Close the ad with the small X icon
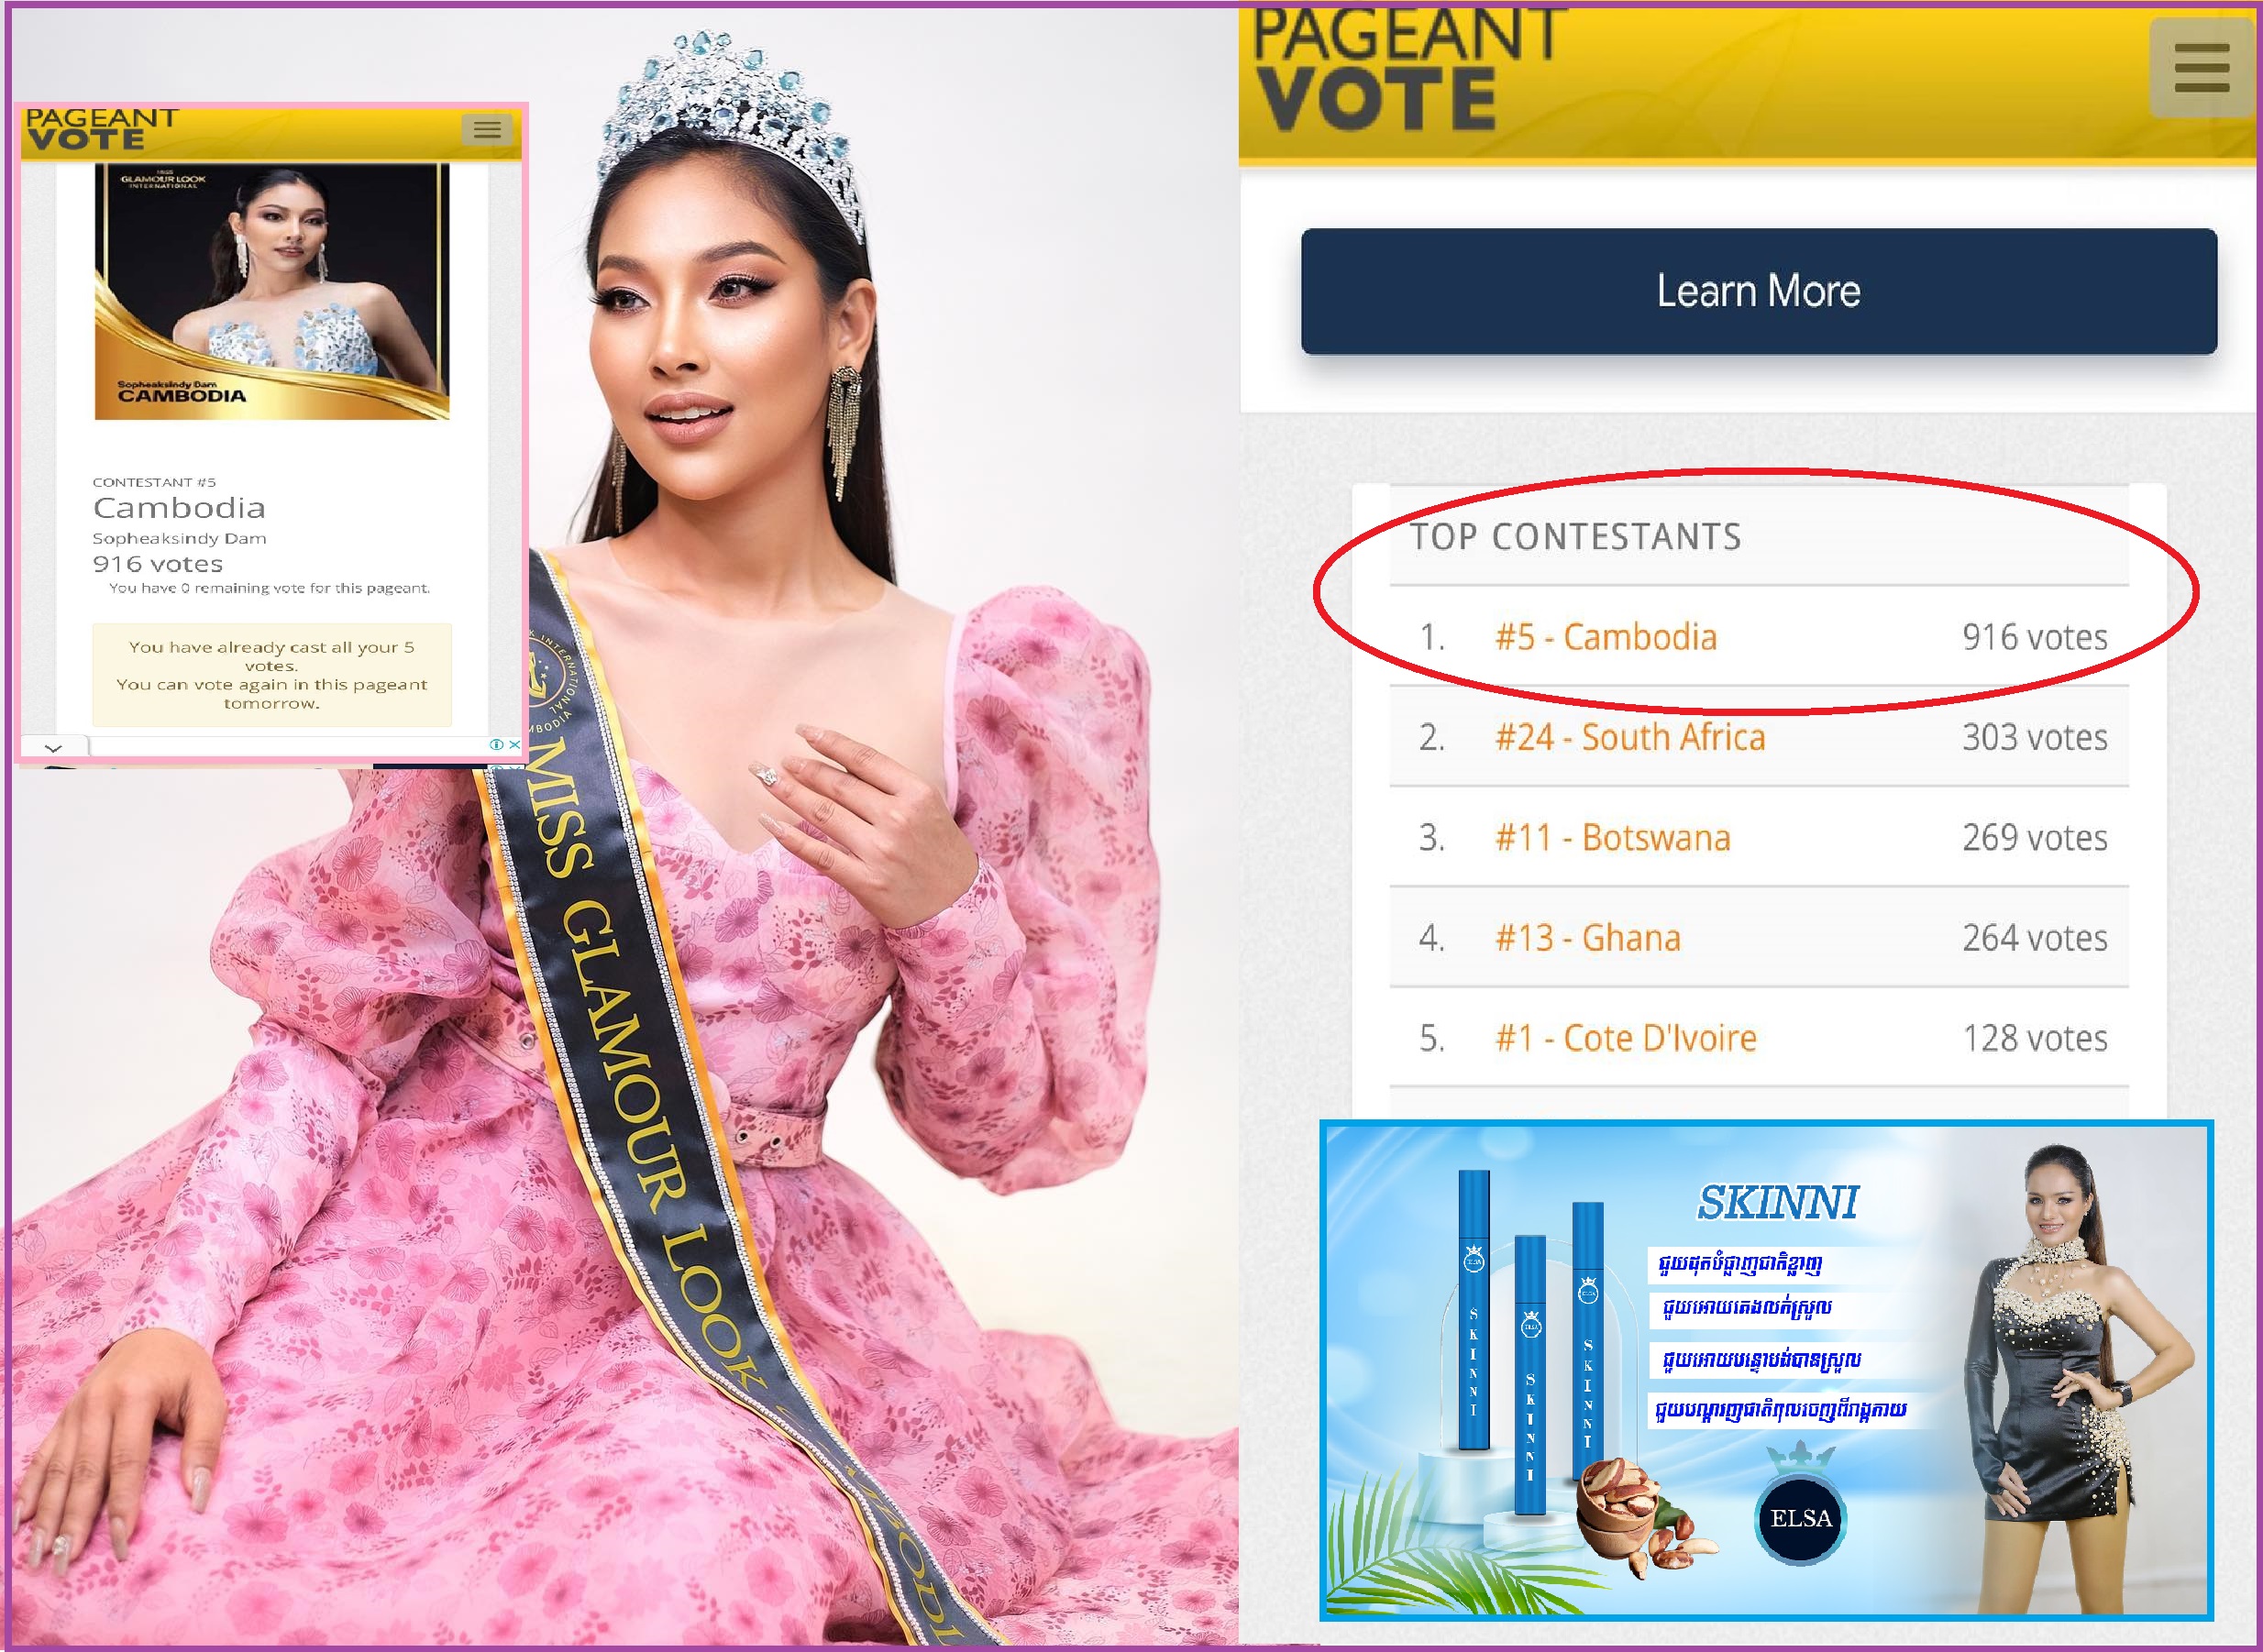Image resolution: width=2263 pixels, height=1652 pixels. pyautogui.click(x=514, y=744)
